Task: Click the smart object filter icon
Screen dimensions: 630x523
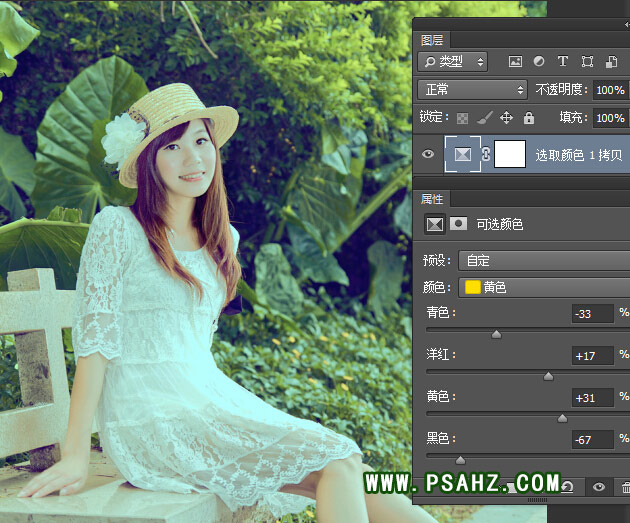Action: pyautogui.click(x=611, y=62)
